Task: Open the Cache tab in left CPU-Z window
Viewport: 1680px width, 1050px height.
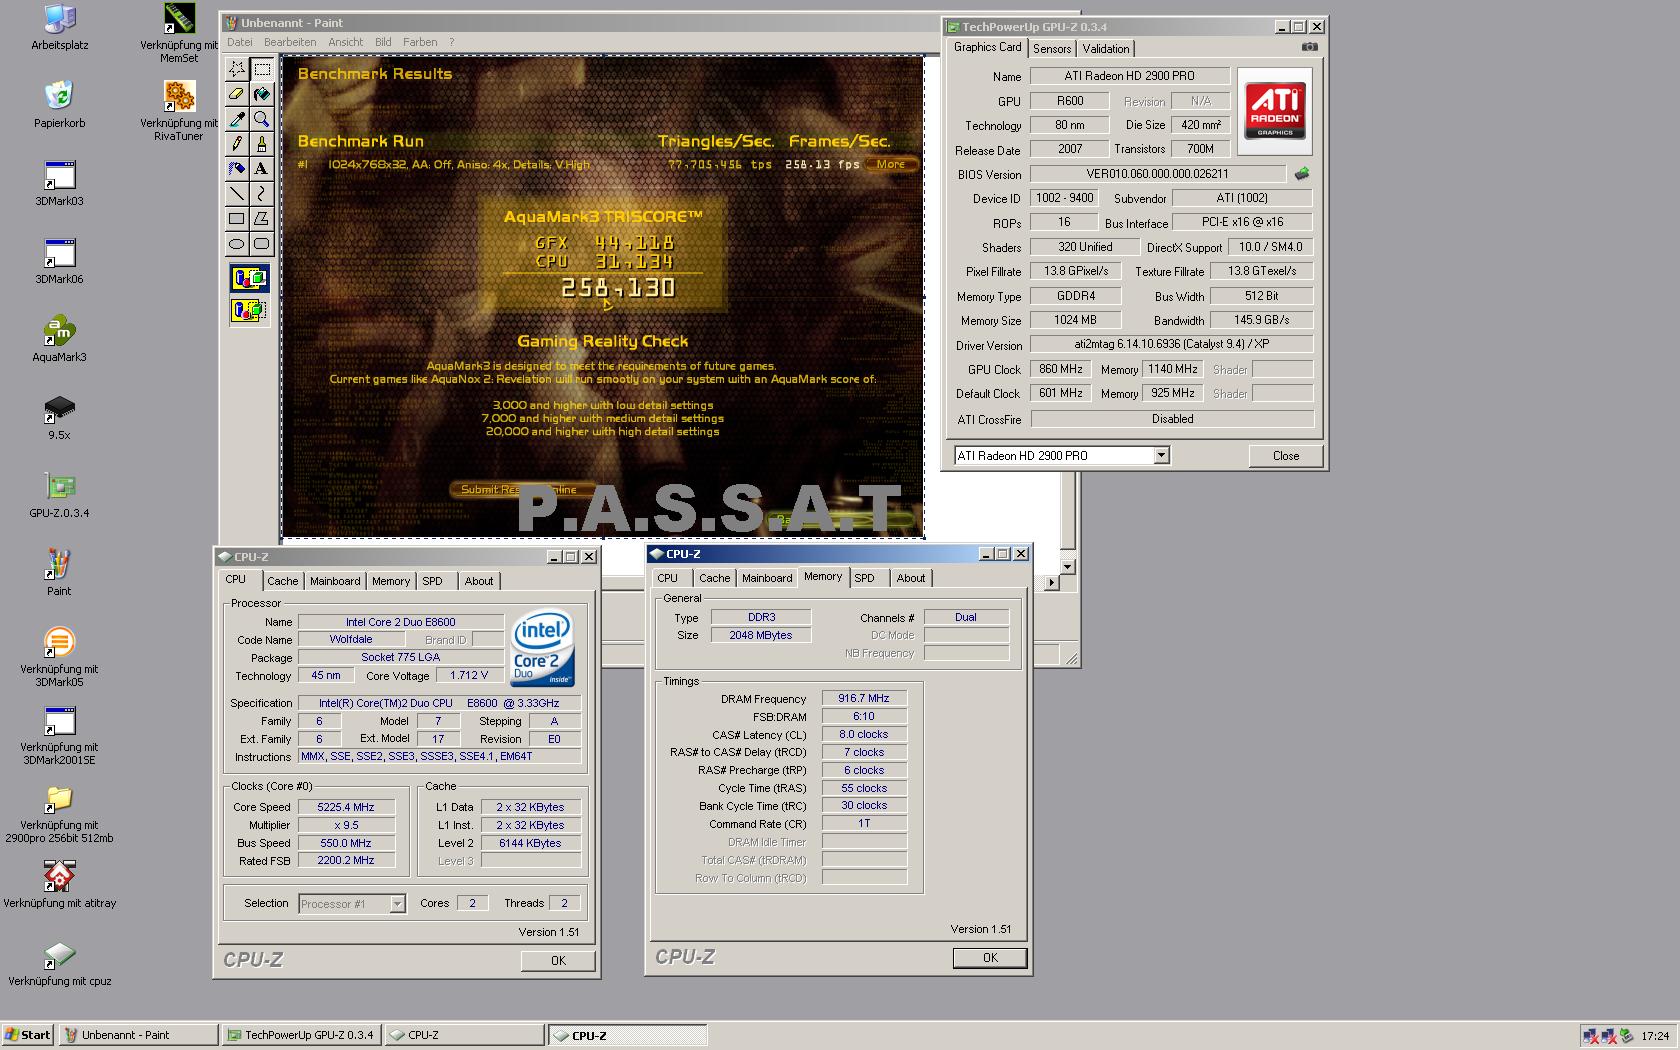Action: (282, 581)
